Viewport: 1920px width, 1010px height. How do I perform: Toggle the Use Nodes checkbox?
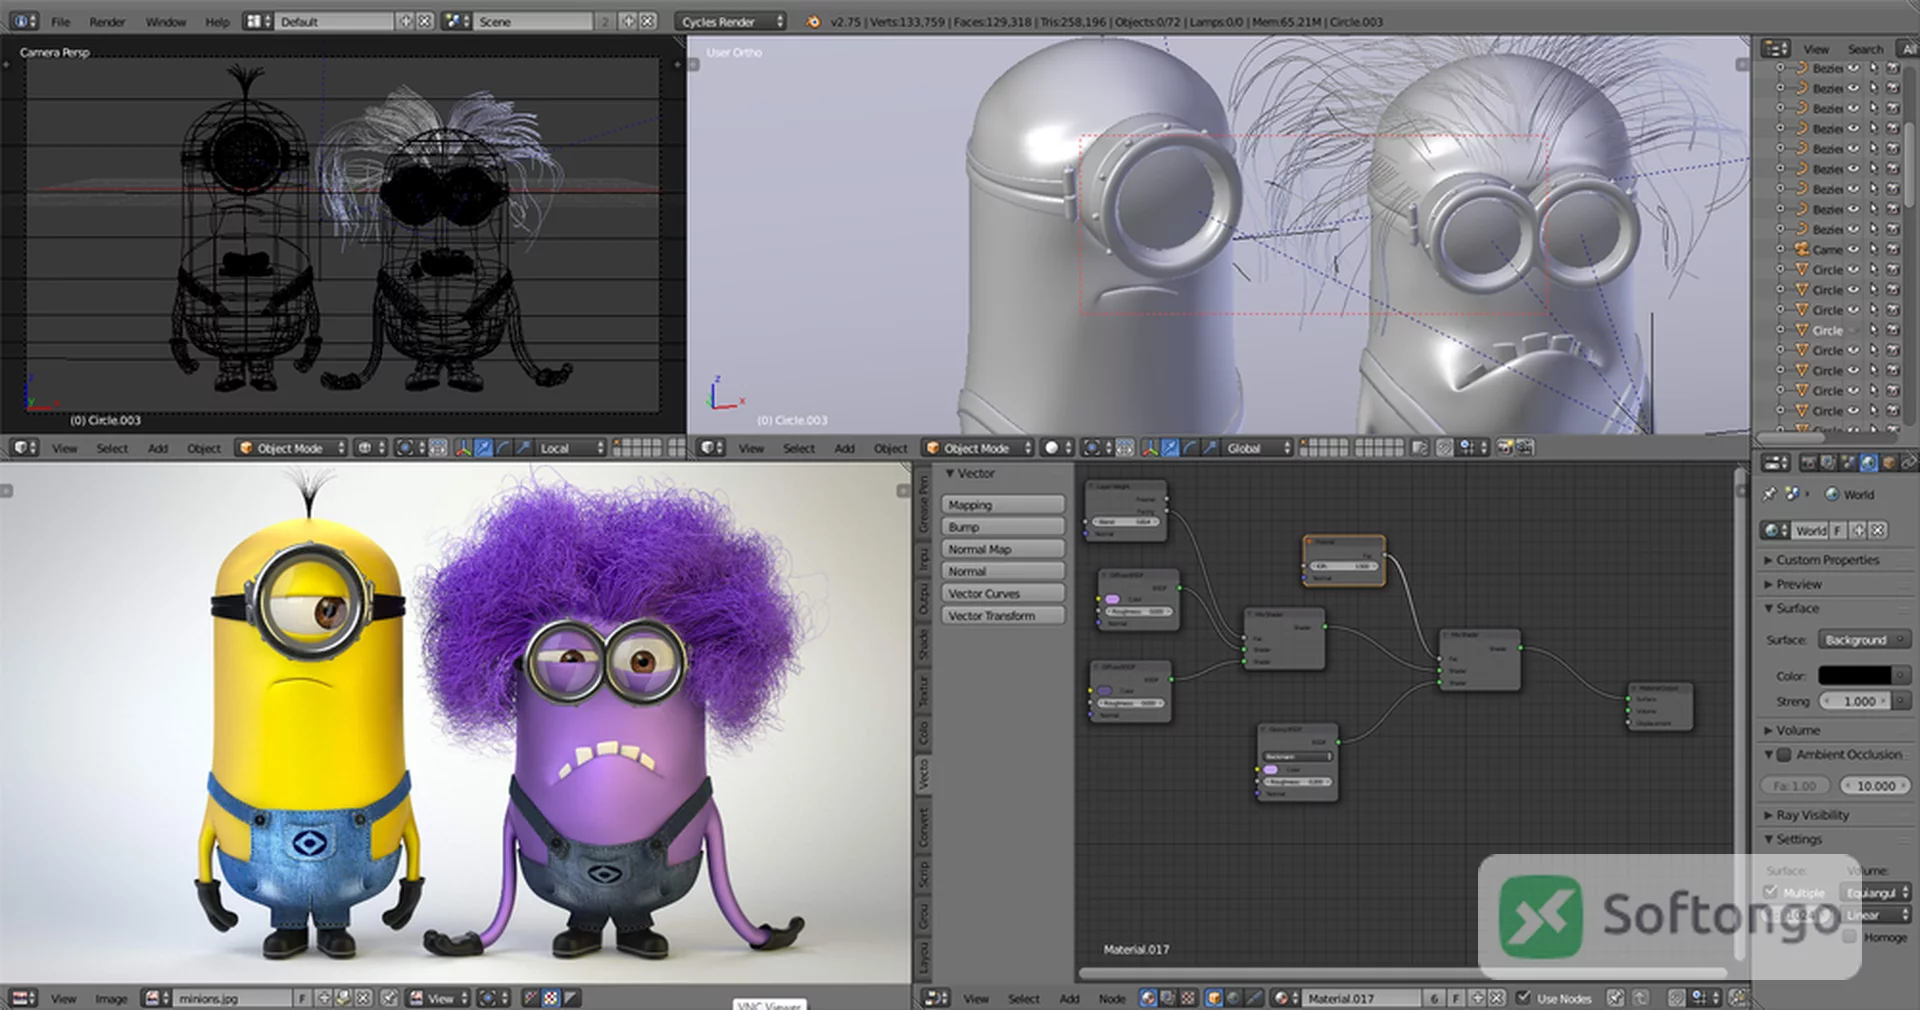[x=1523, y=998]
